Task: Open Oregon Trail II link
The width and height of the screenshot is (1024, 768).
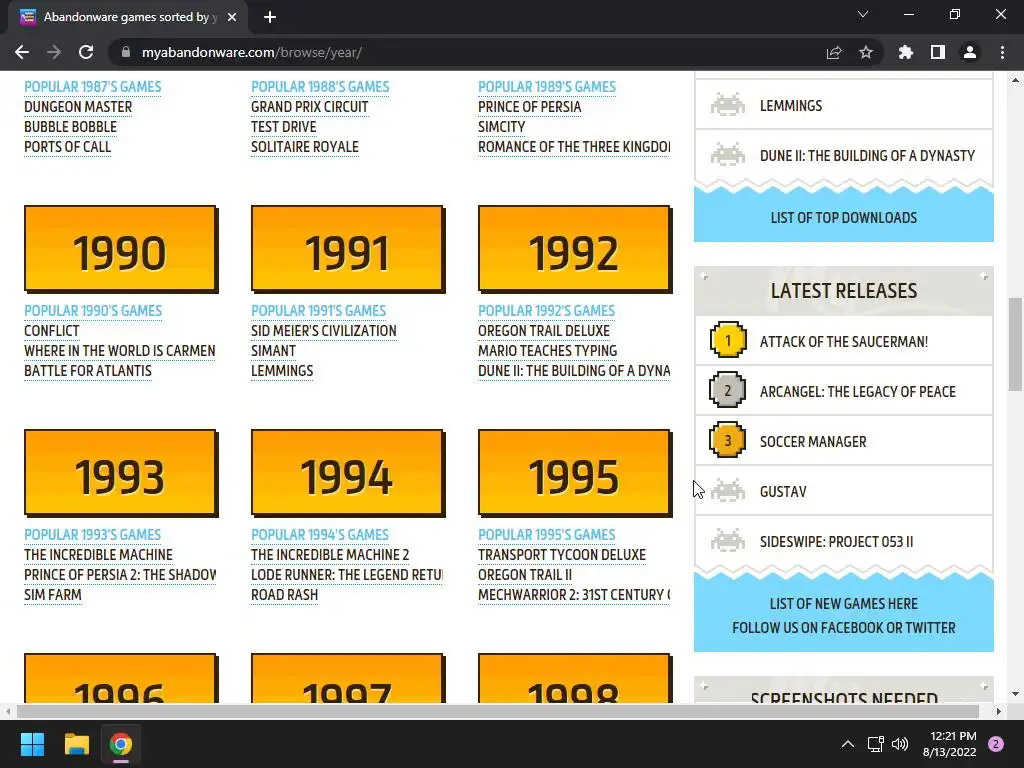Action: pos(525,575)
